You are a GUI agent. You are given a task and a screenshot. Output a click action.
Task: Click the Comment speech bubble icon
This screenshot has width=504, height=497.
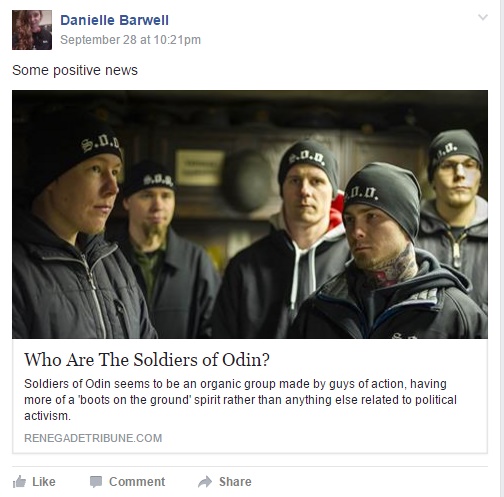tap(96, 482)
